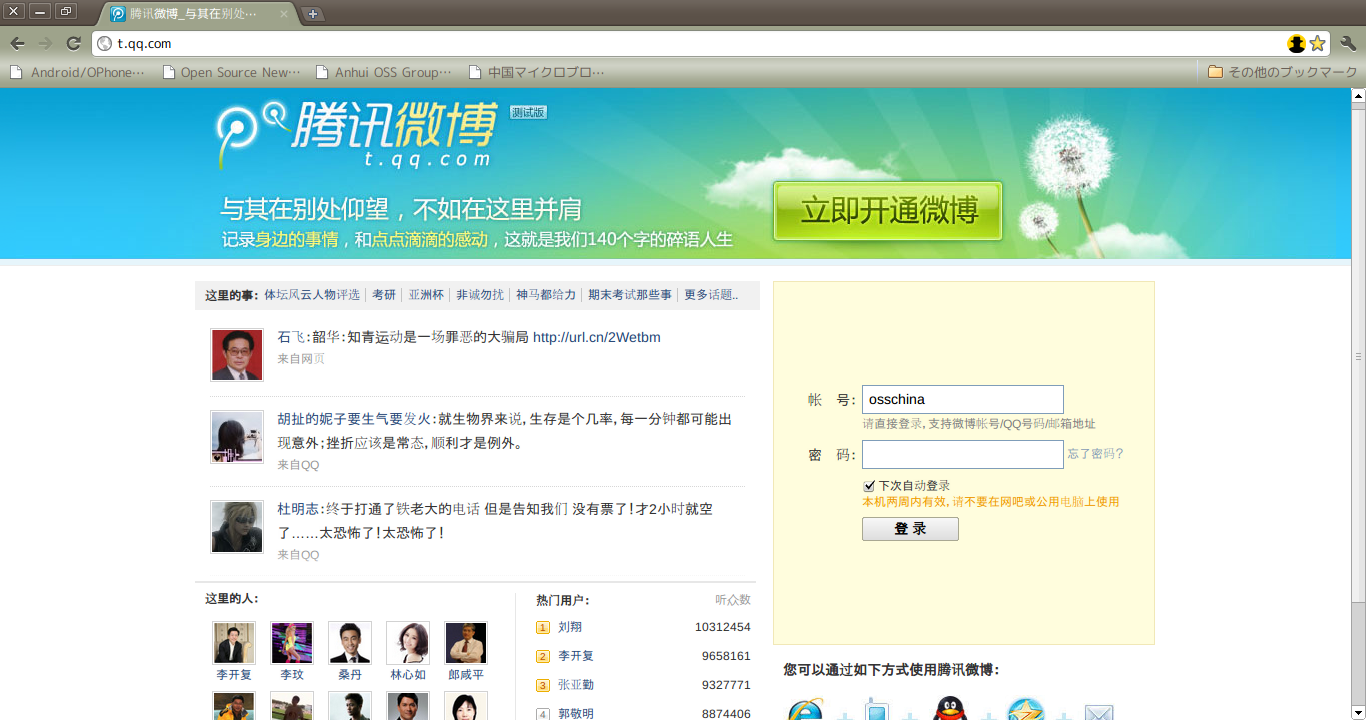This screenshot has height=720, width=1366.
Task: Click the mobile phone icon
Action: tap(877, 709)
